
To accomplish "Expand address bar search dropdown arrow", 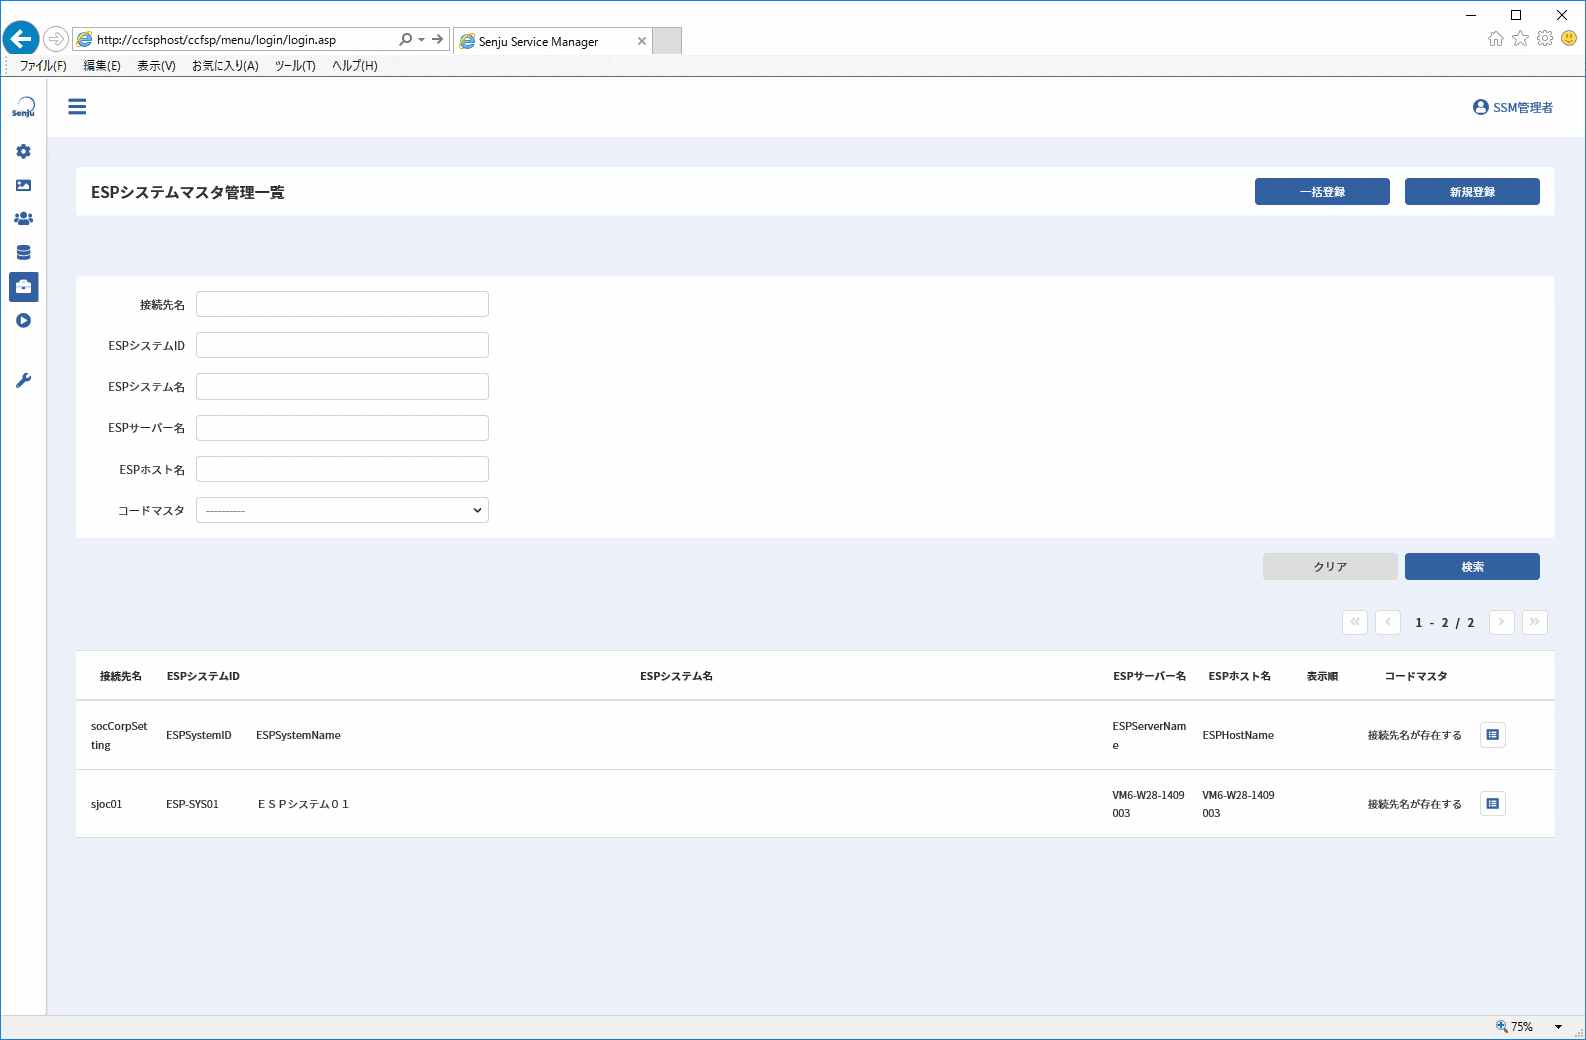I will coord(421,40).
